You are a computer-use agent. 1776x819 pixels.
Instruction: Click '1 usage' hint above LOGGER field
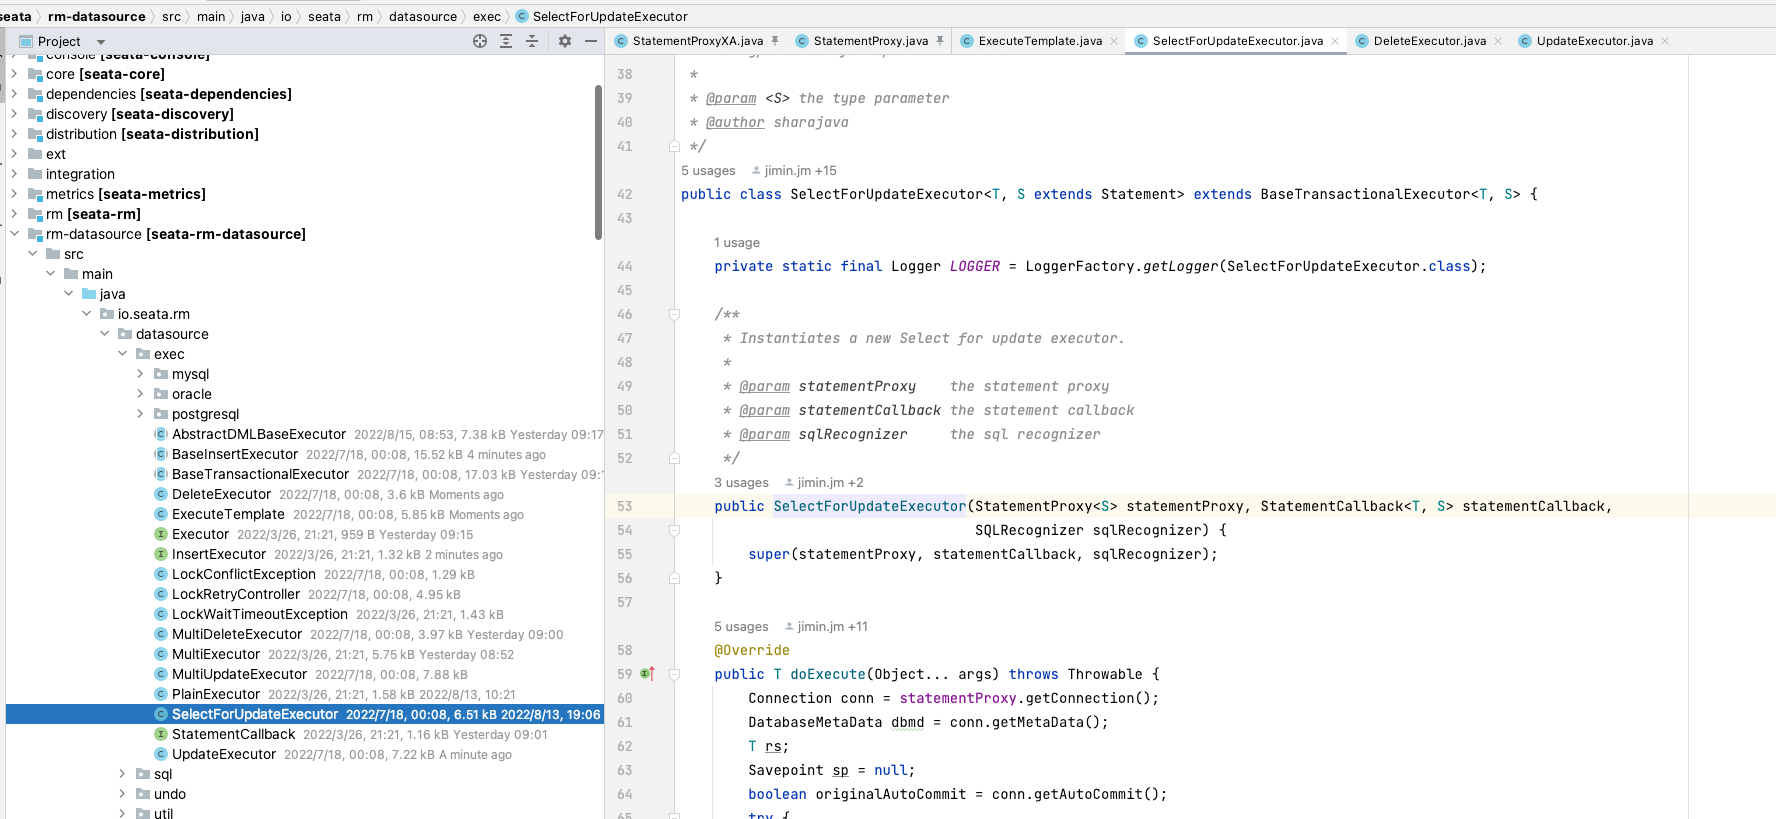737,243
